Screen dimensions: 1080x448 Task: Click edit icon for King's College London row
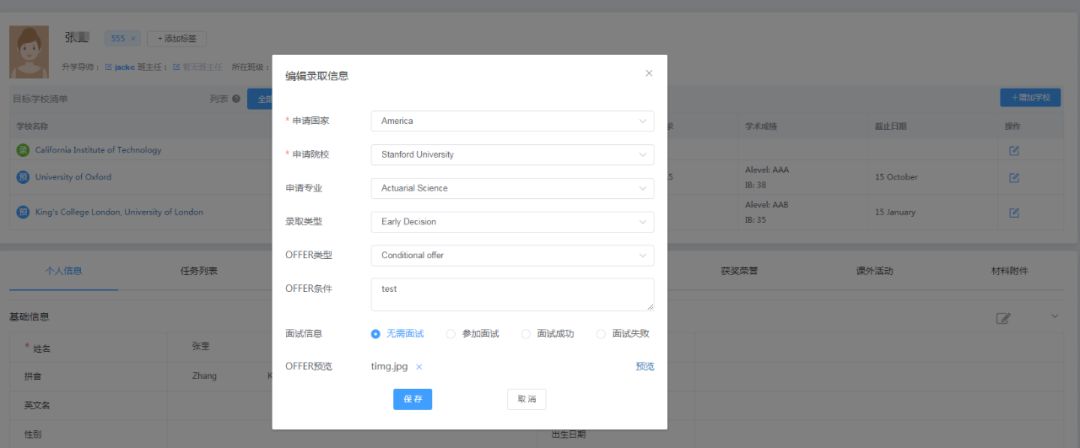tap(1013, 213)
